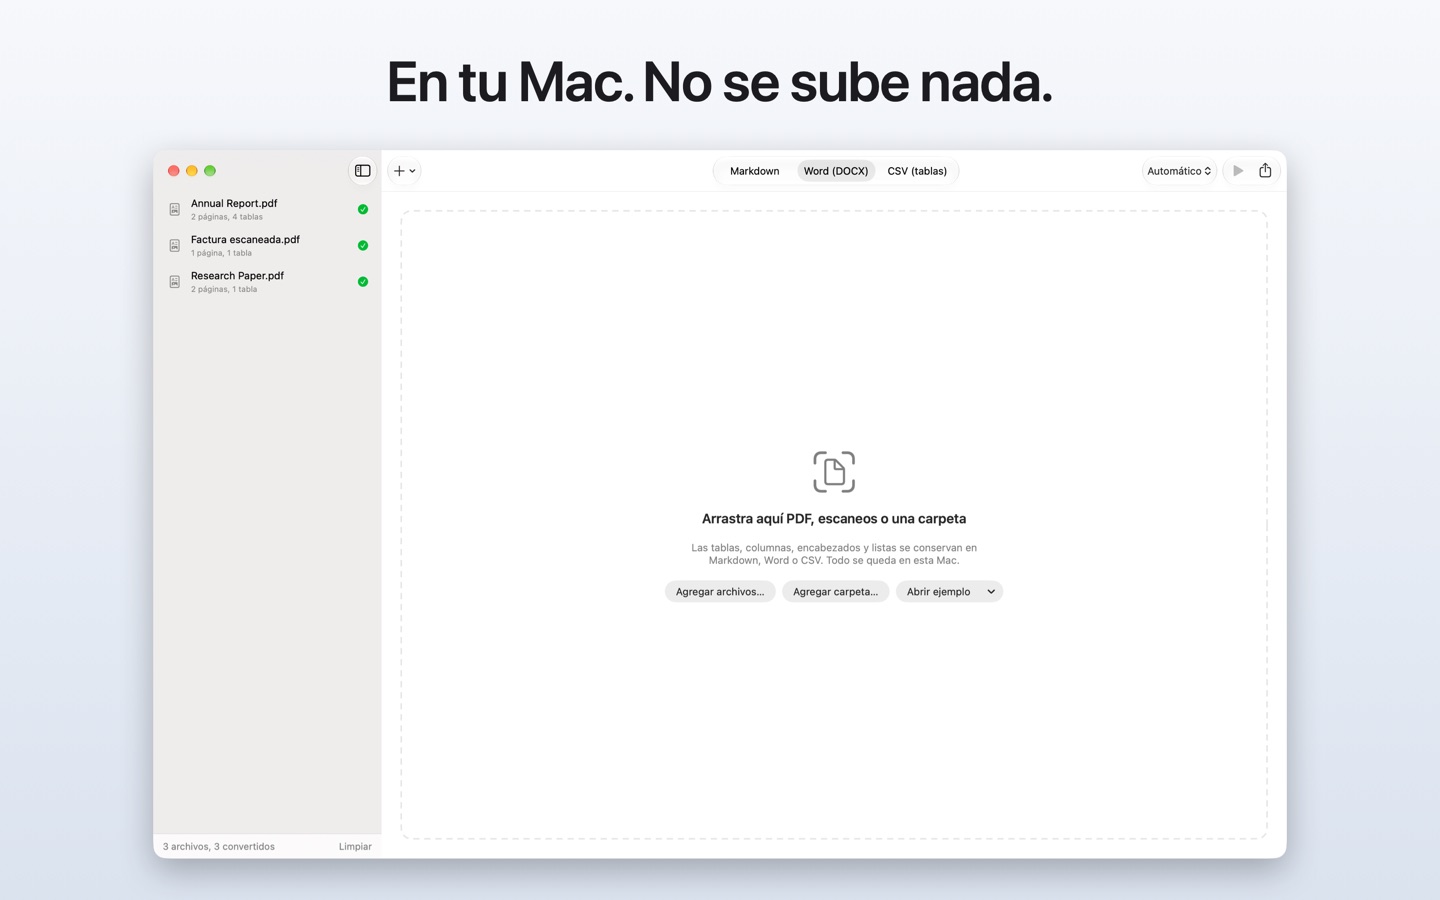Click the Agregar archivos... button
The width and height of the screenshot is (1440, 900).
point(720,591)
